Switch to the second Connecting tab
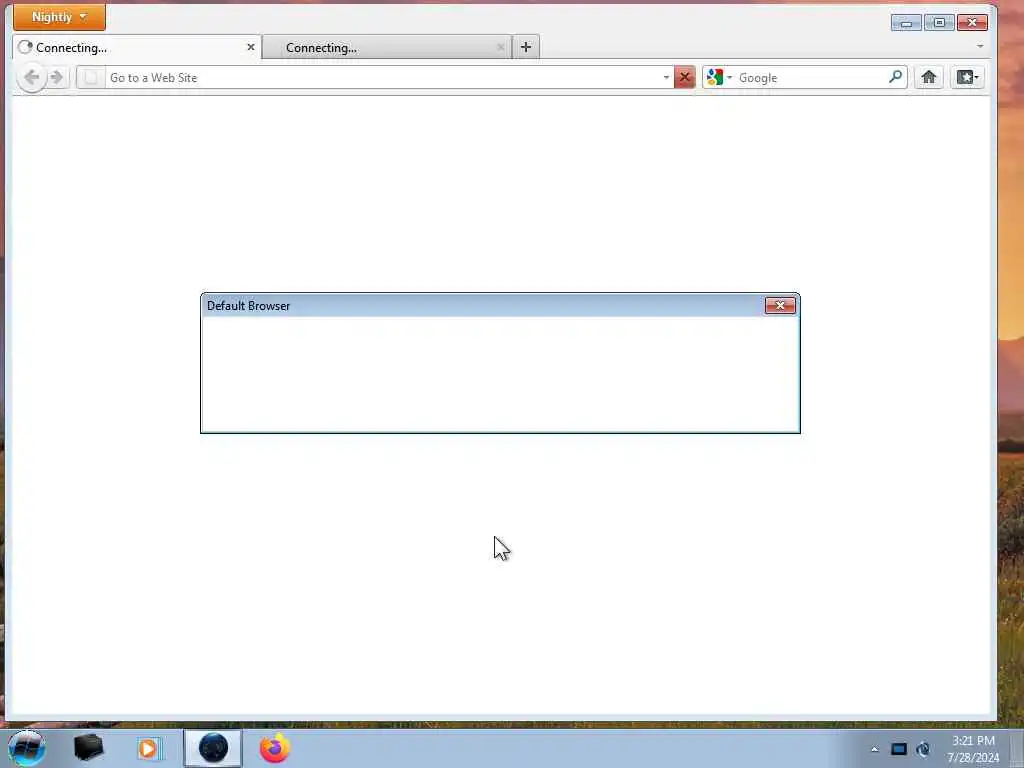The image size is (1024, 768). (x=387, y=47)
